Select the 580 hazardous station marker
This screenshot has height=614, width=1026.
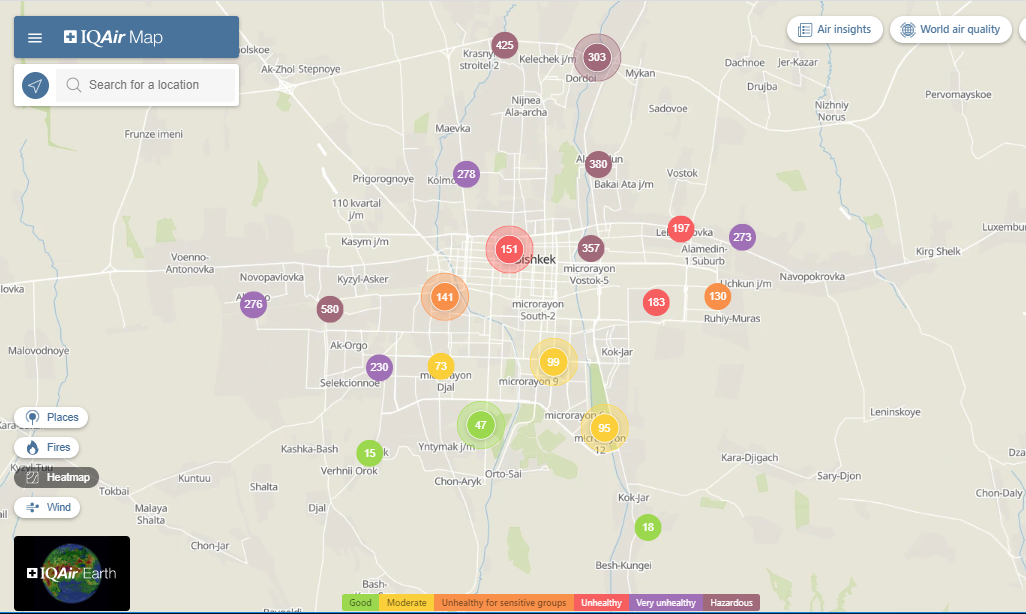[330, 309]
